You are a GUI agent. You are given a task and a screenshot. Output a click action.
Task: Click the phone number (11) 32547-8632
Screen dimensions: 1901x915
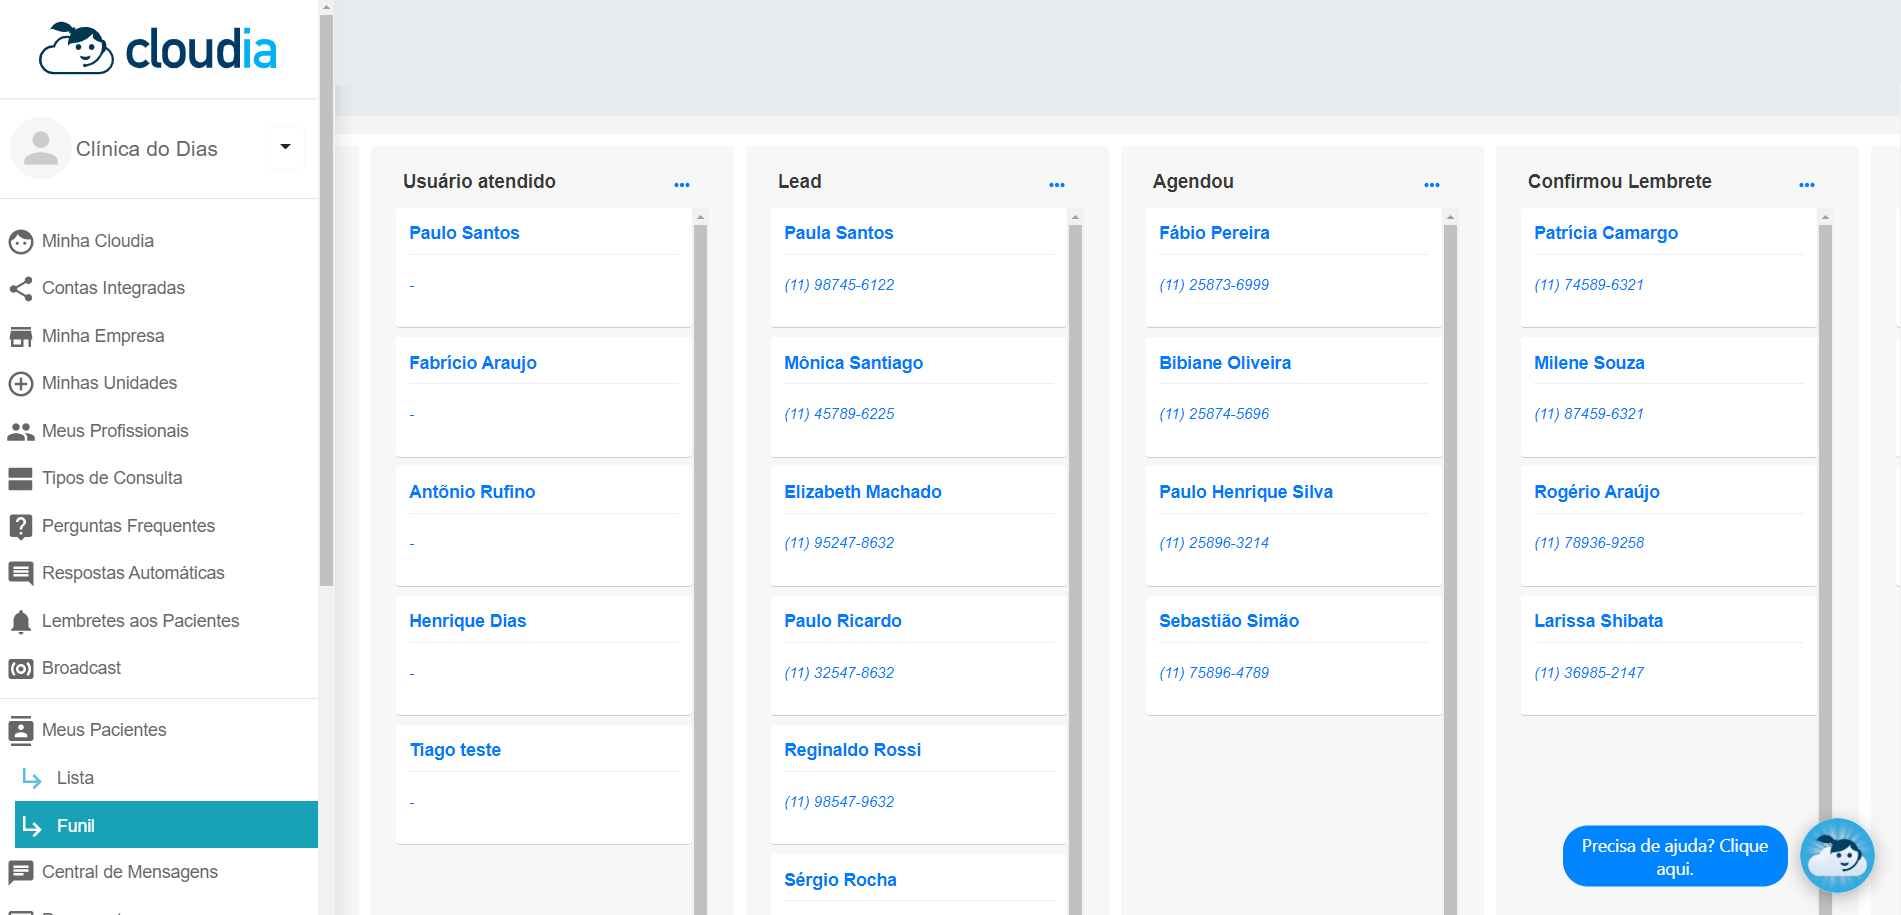pos(839,673)
